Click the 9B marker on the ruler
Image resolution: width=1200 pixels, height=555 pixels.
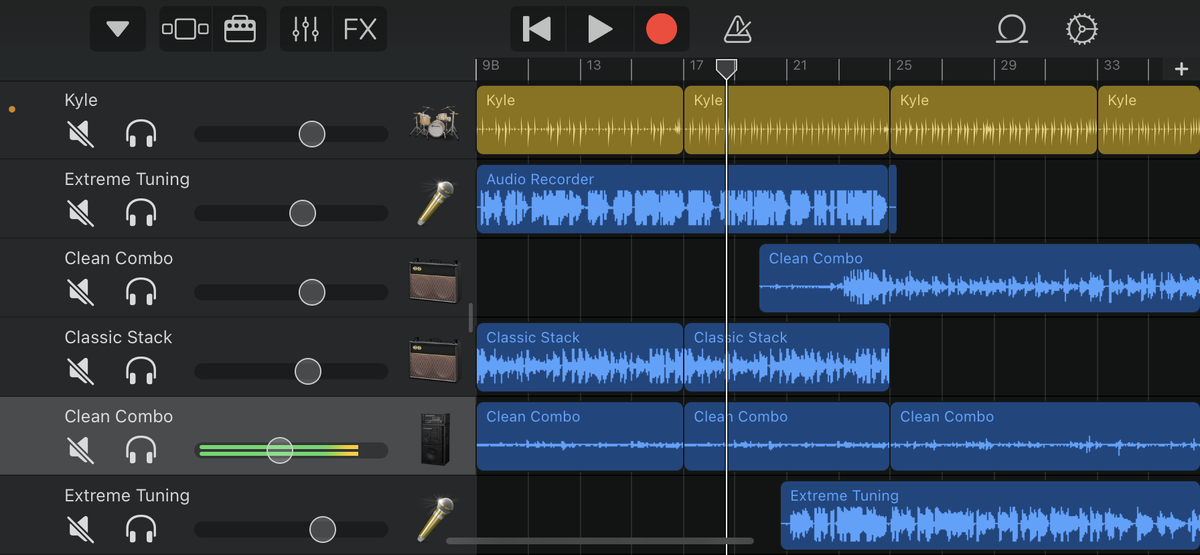490,65
